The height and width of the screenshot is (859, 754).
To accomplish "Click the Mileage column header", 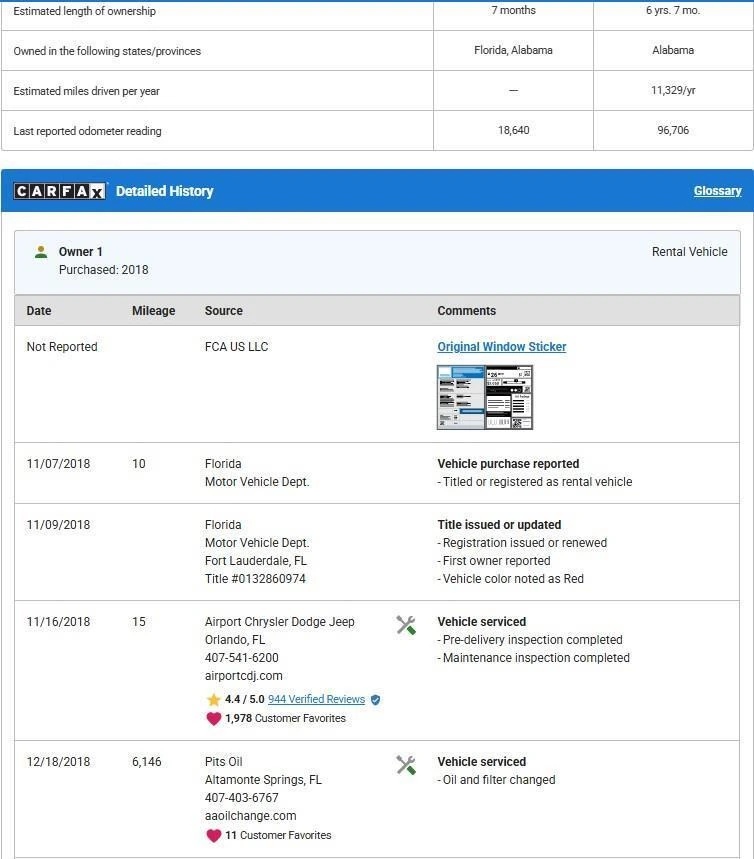I will 153,311.
